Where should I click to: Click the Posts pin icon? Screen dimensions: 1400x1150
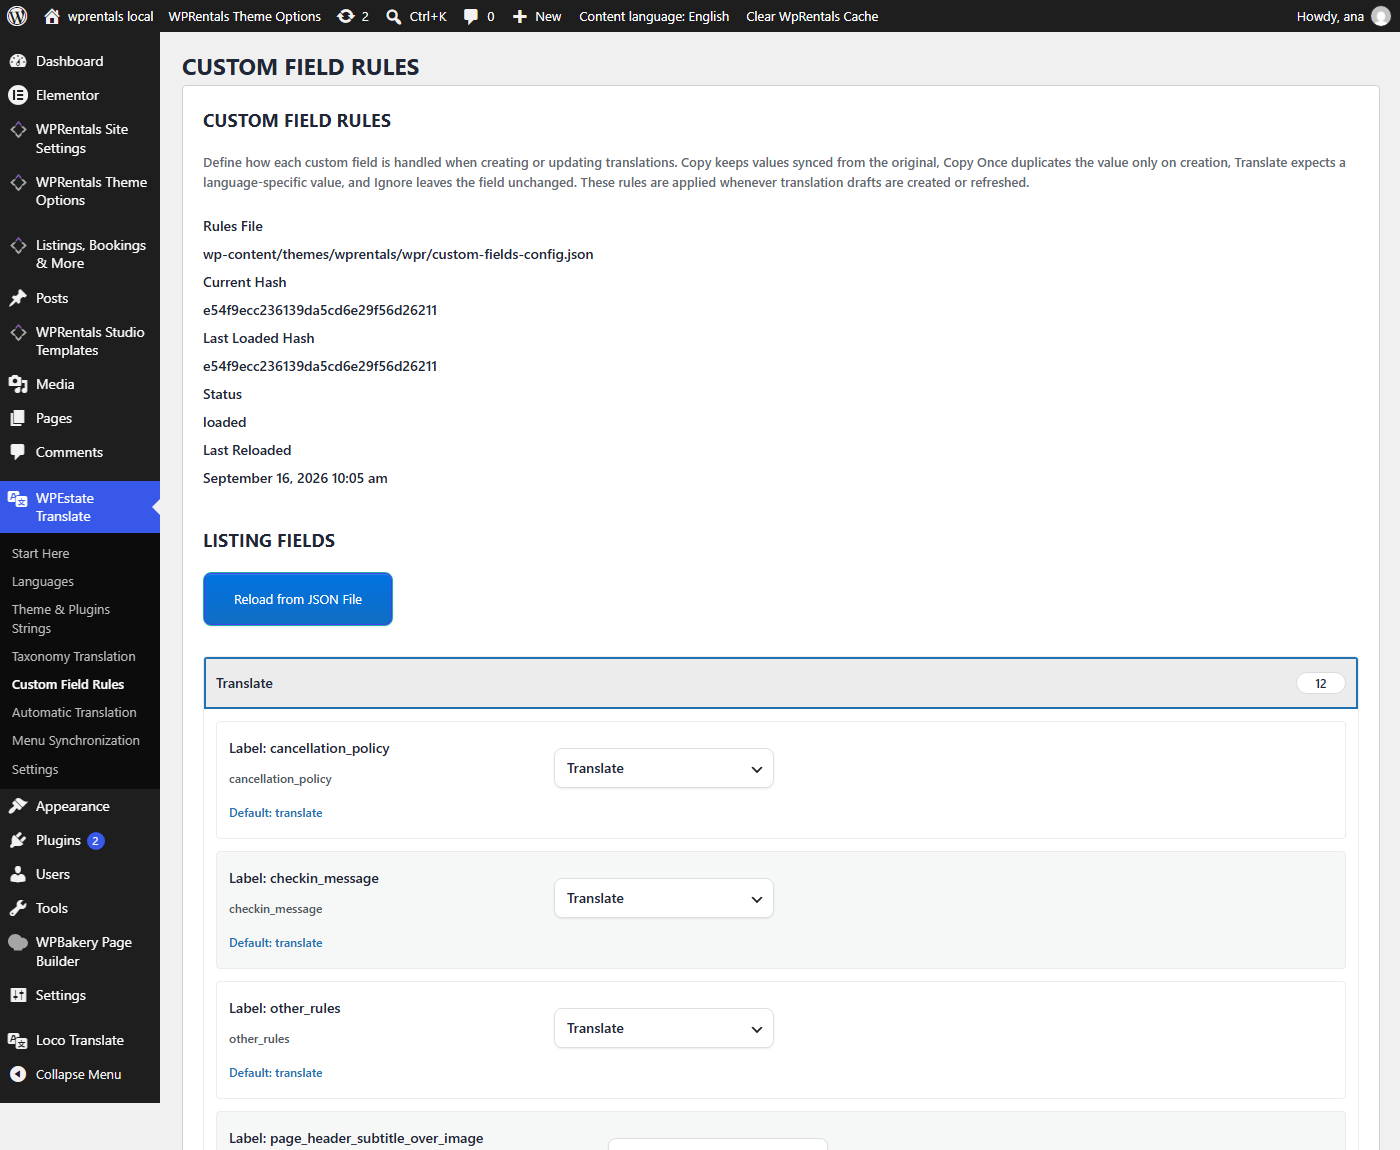(18, 298)
